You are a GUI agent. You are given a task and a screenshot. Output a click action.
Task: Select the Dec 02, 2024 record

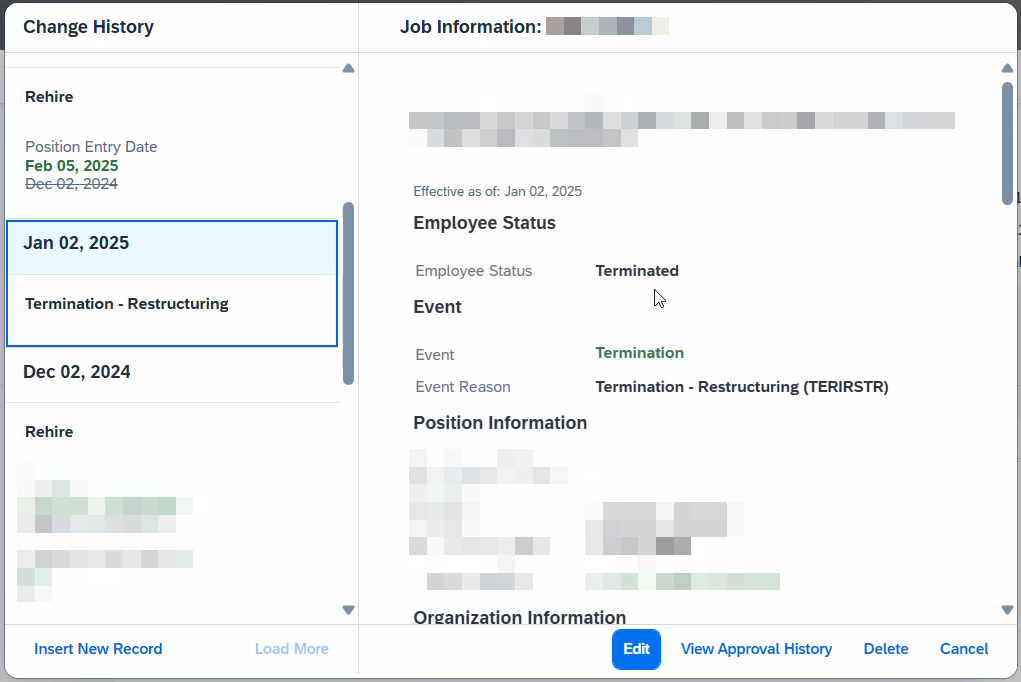pos(77,372)
